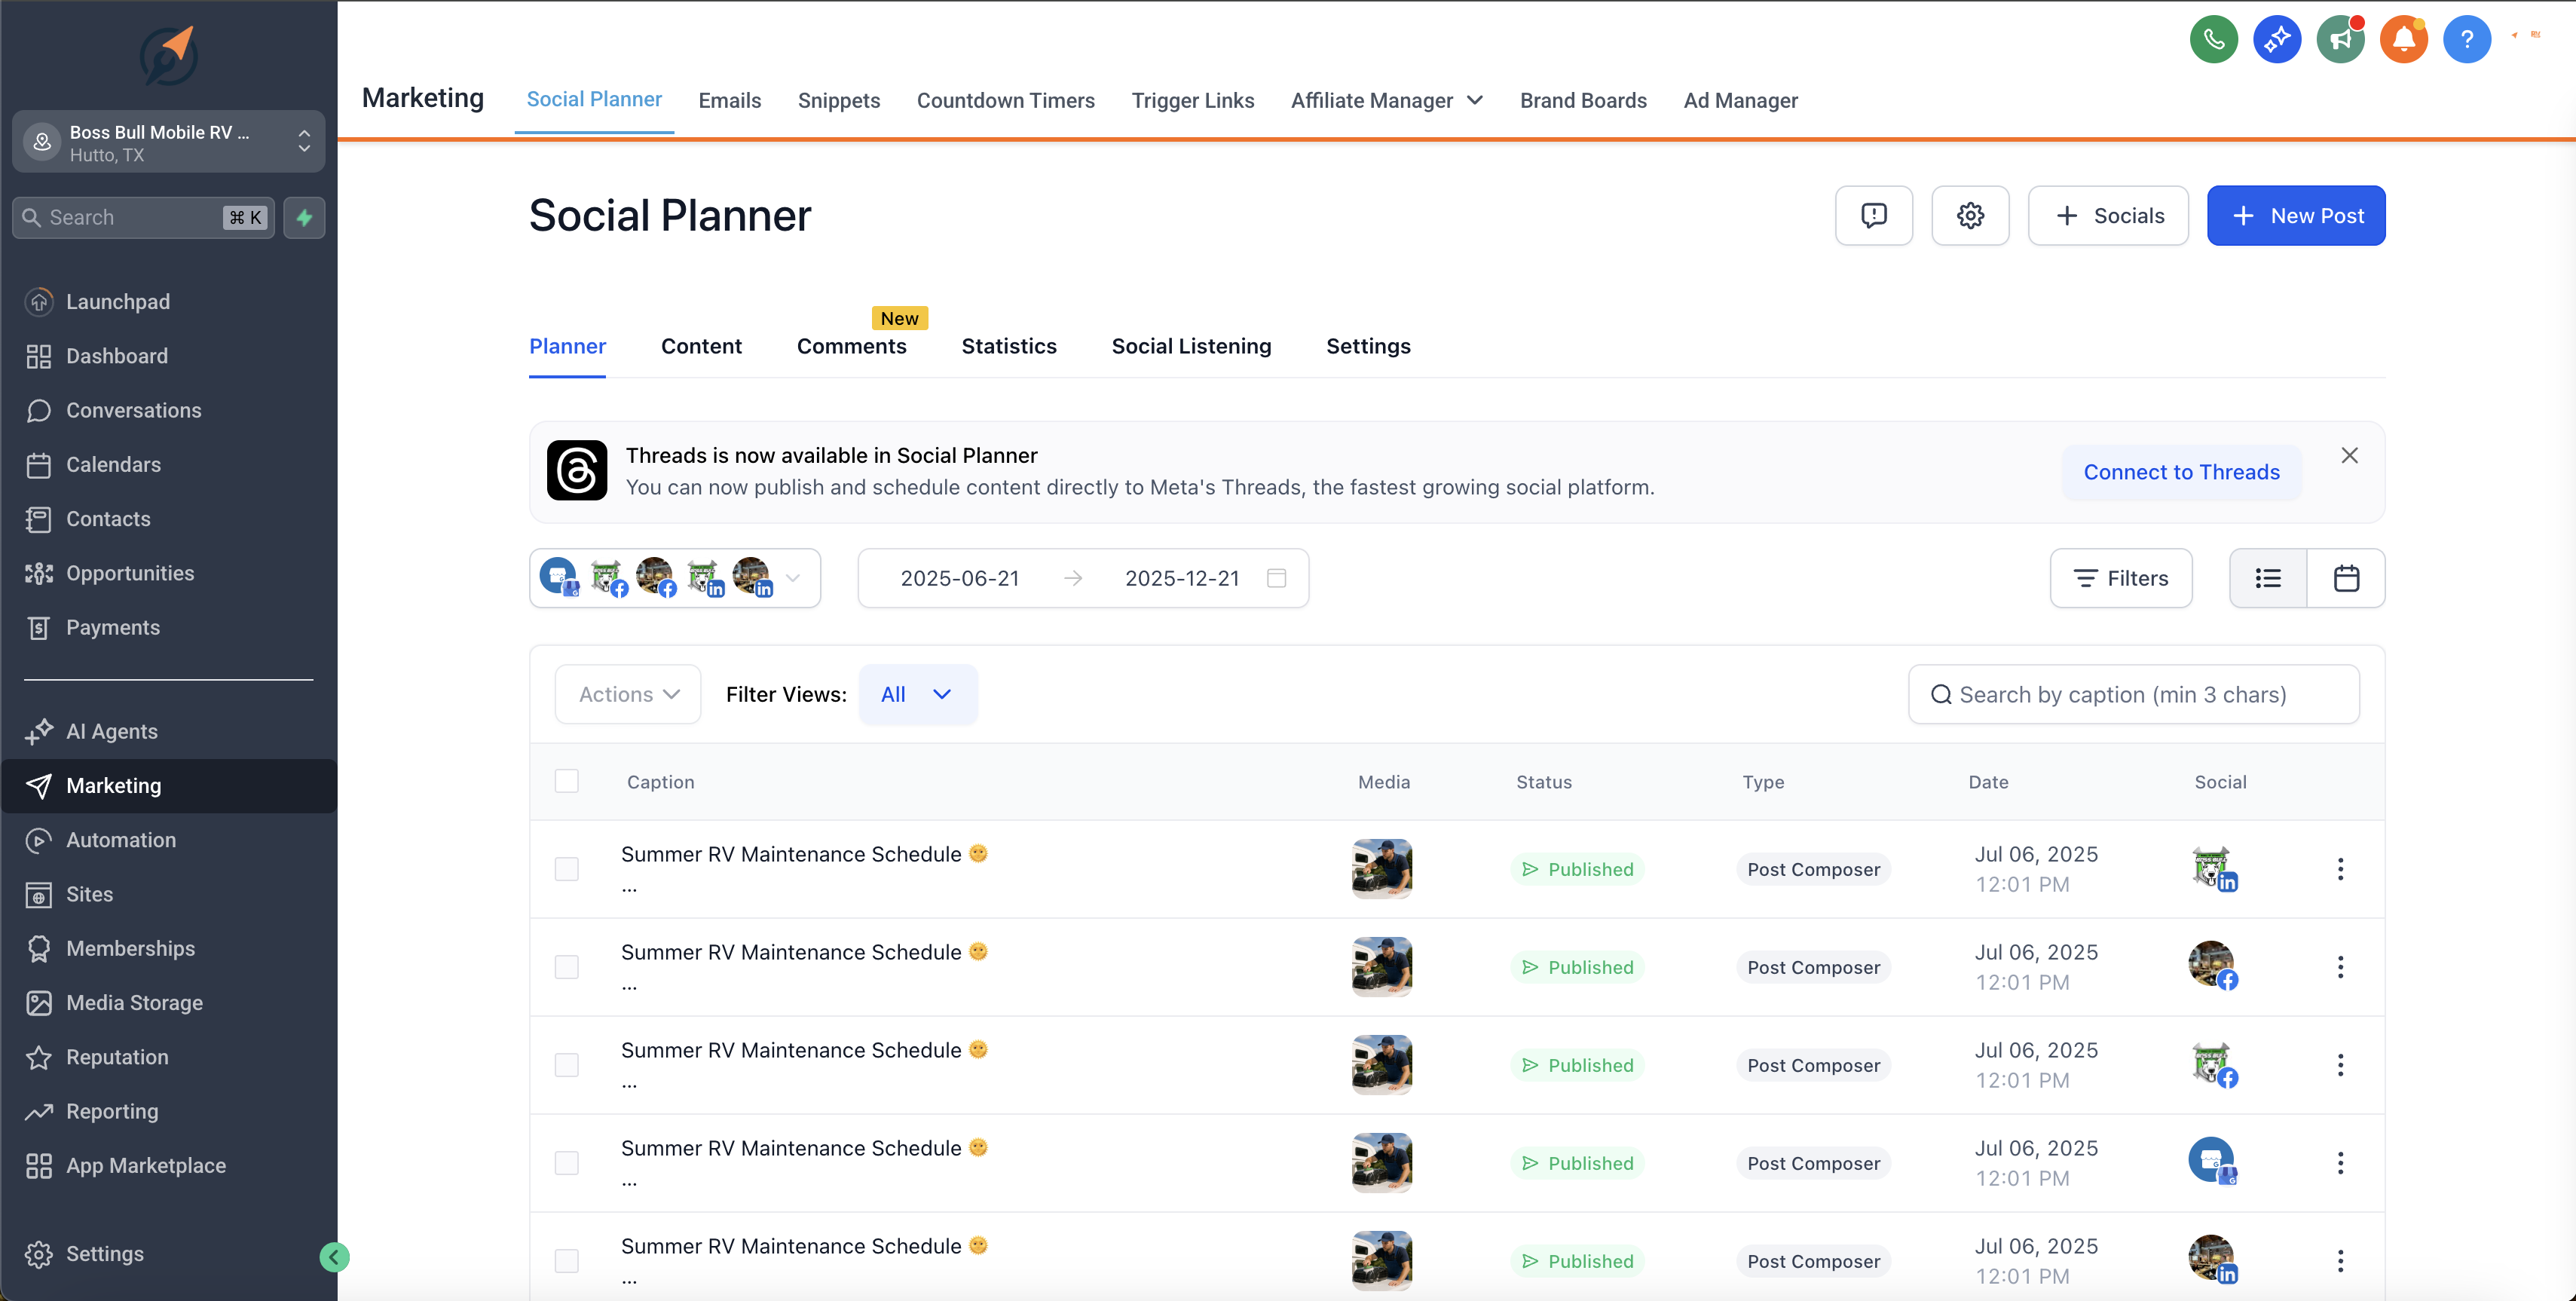Open the Actions dropdown

(x=627, y=693)
